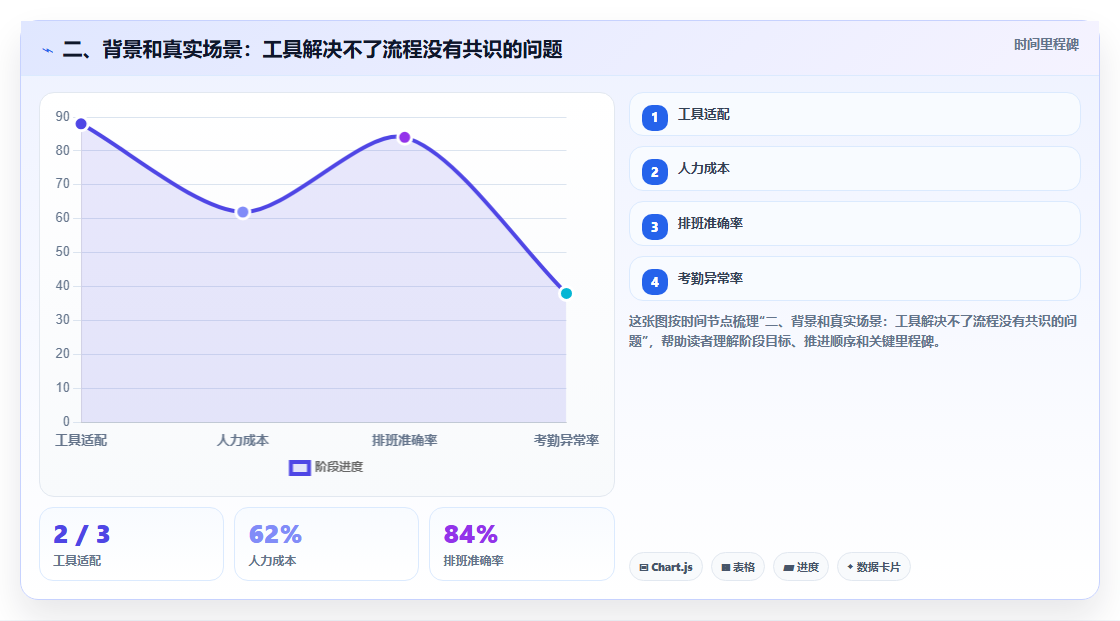Click the Chart.js tag
The height and width of the screenshot is (621, 1120).
click(x=666, y=567)
